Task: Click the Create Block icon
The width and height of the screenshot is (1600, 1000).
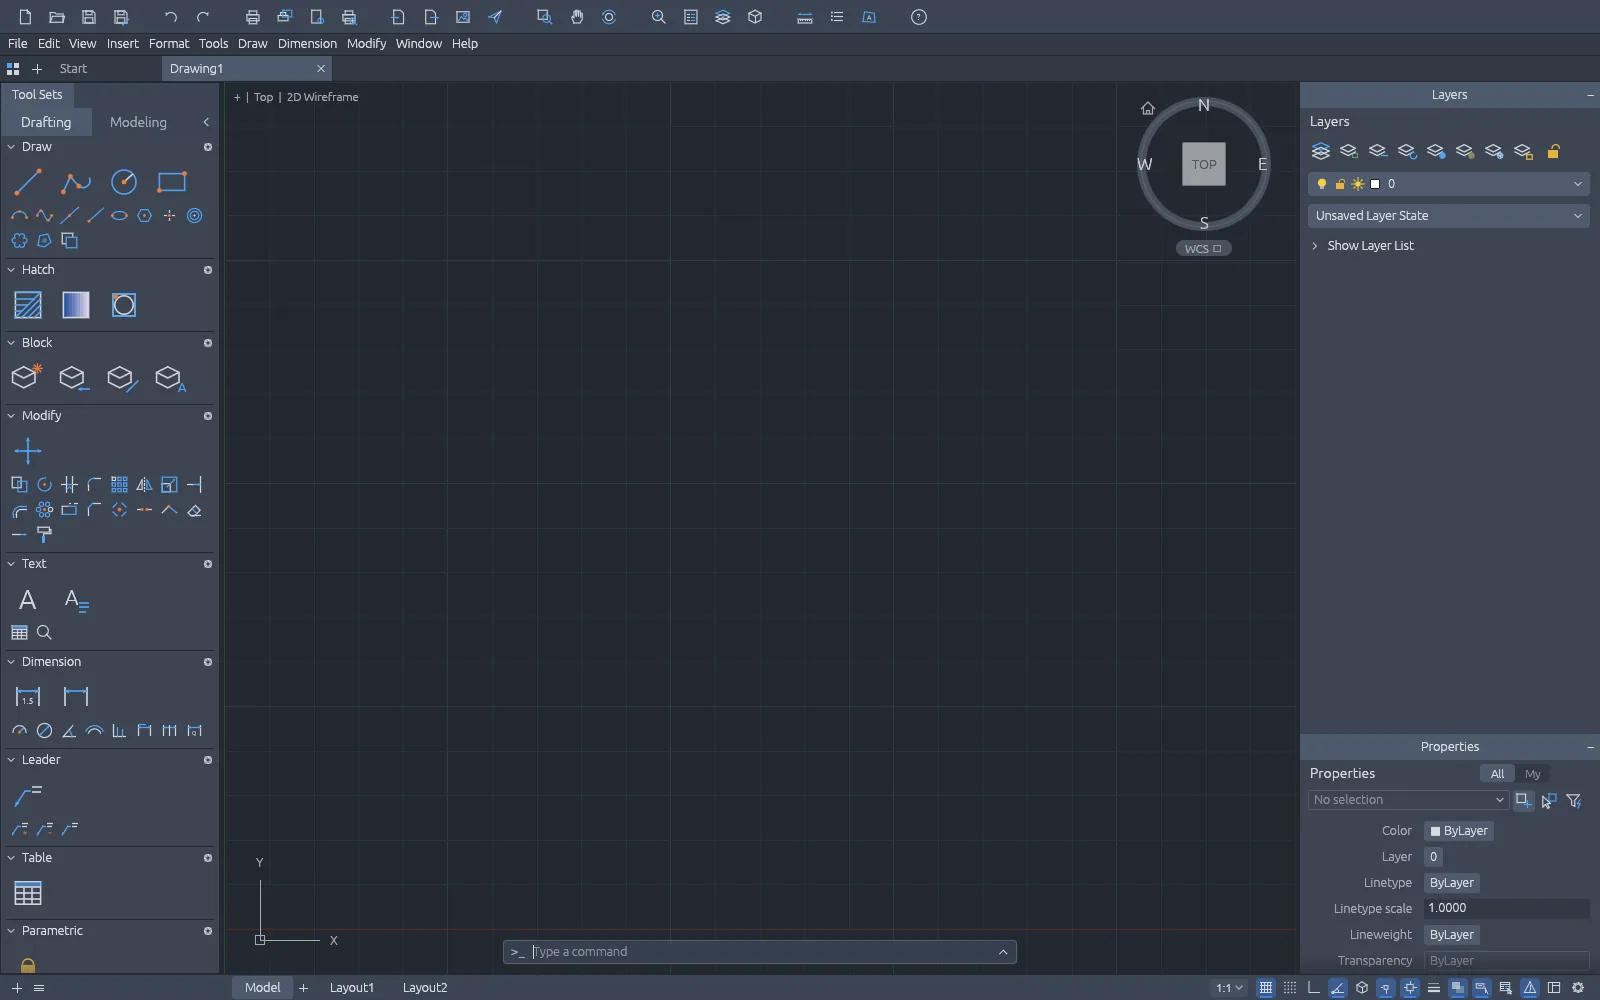Action: 26,377
